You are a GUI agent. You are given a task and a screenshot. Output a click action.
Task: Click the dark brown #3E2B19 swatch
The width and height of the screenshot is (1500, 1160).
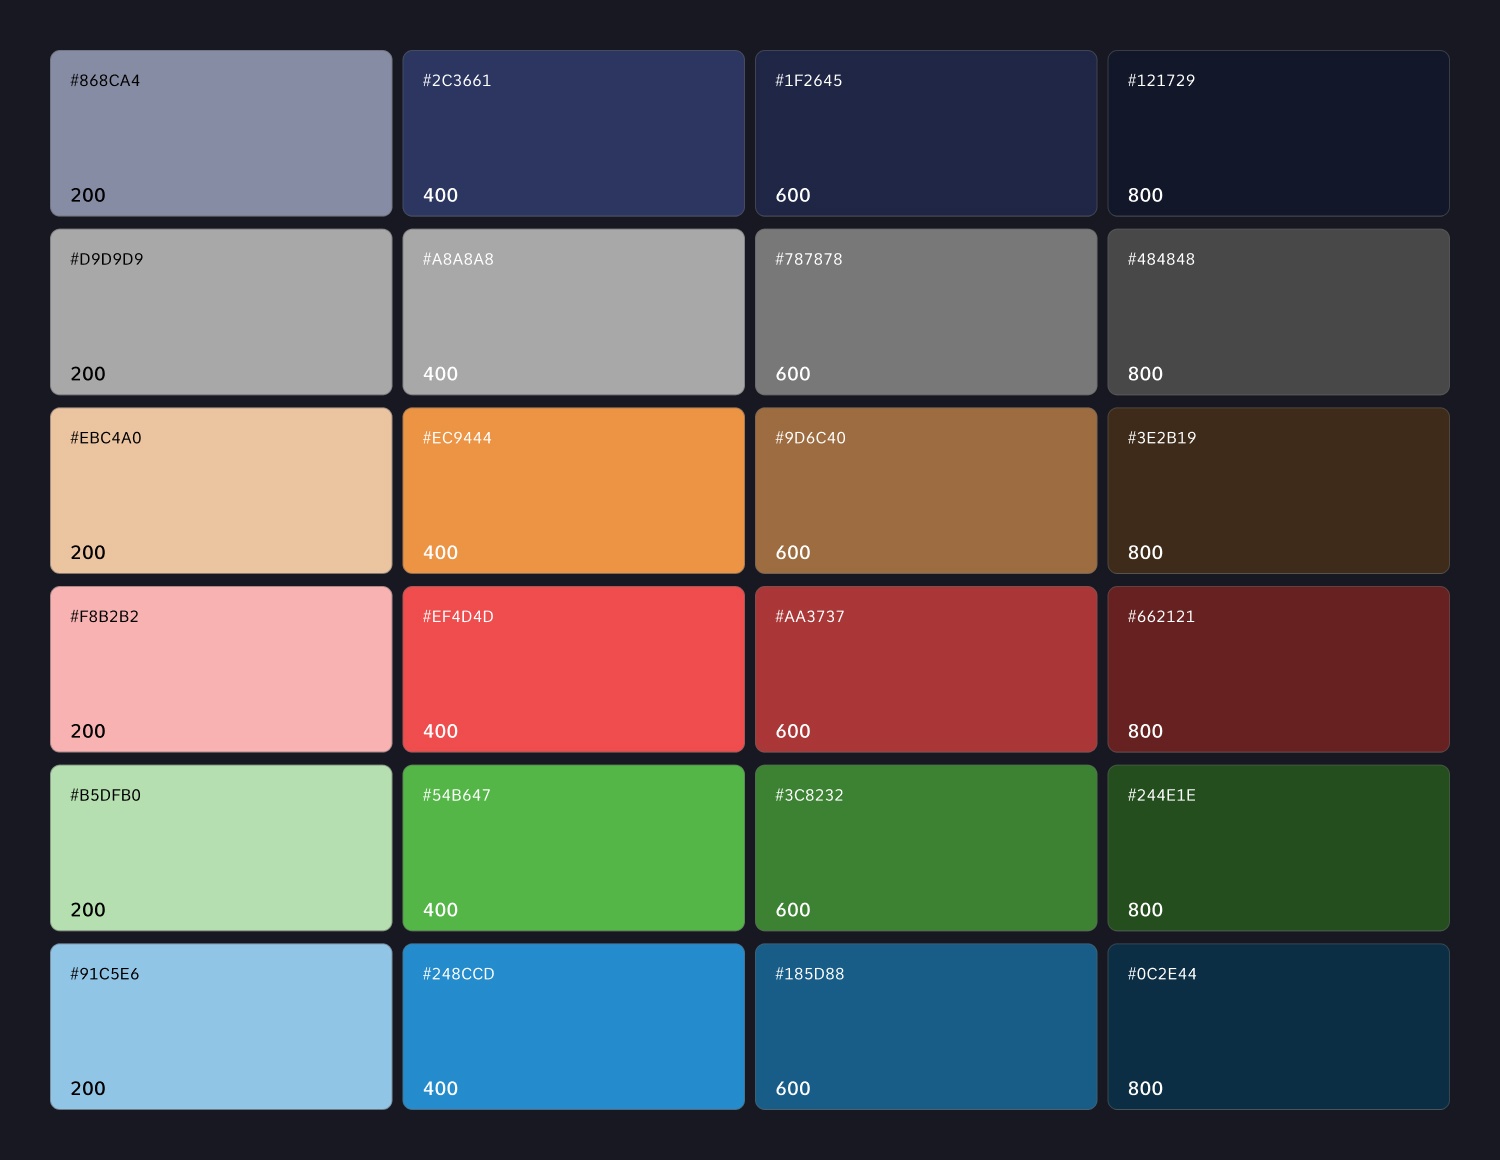point(1278,490)
